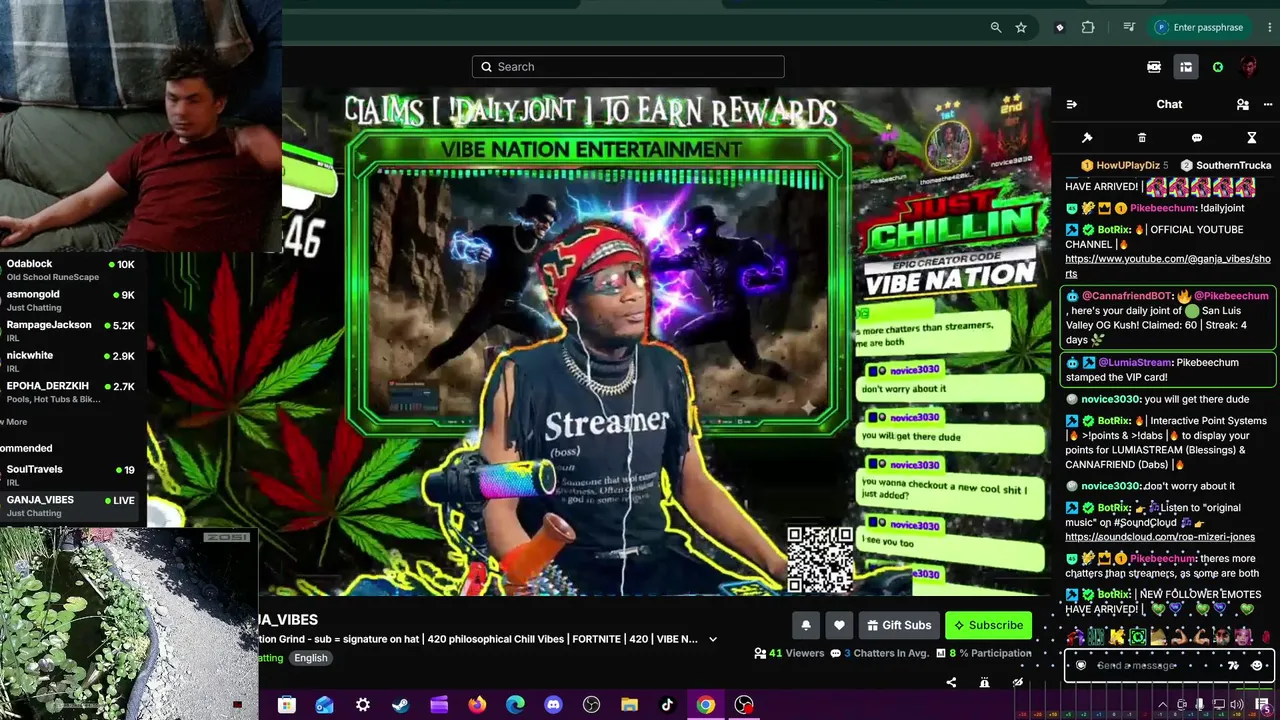Open Windows Settings from the taskbar
The height and width of the screenshot is (720, 1280).
[362, 705]
